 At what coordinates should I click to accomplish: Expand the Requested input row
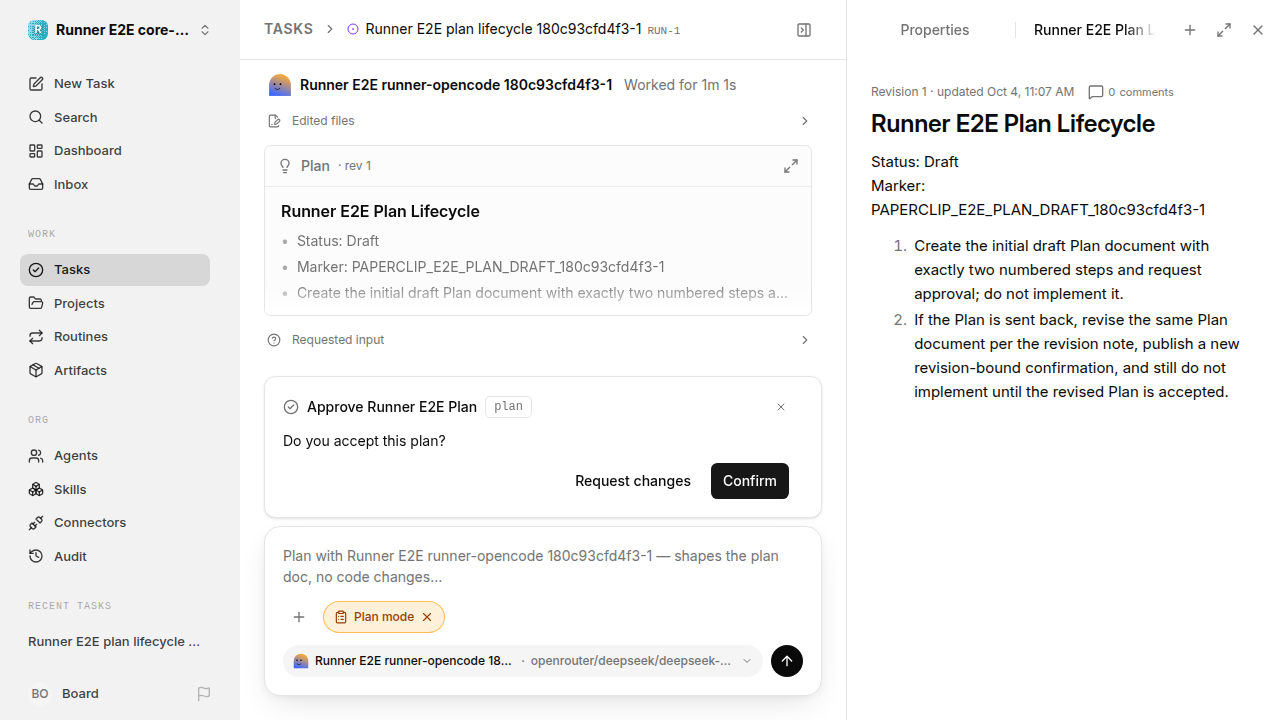click(x=538, y=340)
